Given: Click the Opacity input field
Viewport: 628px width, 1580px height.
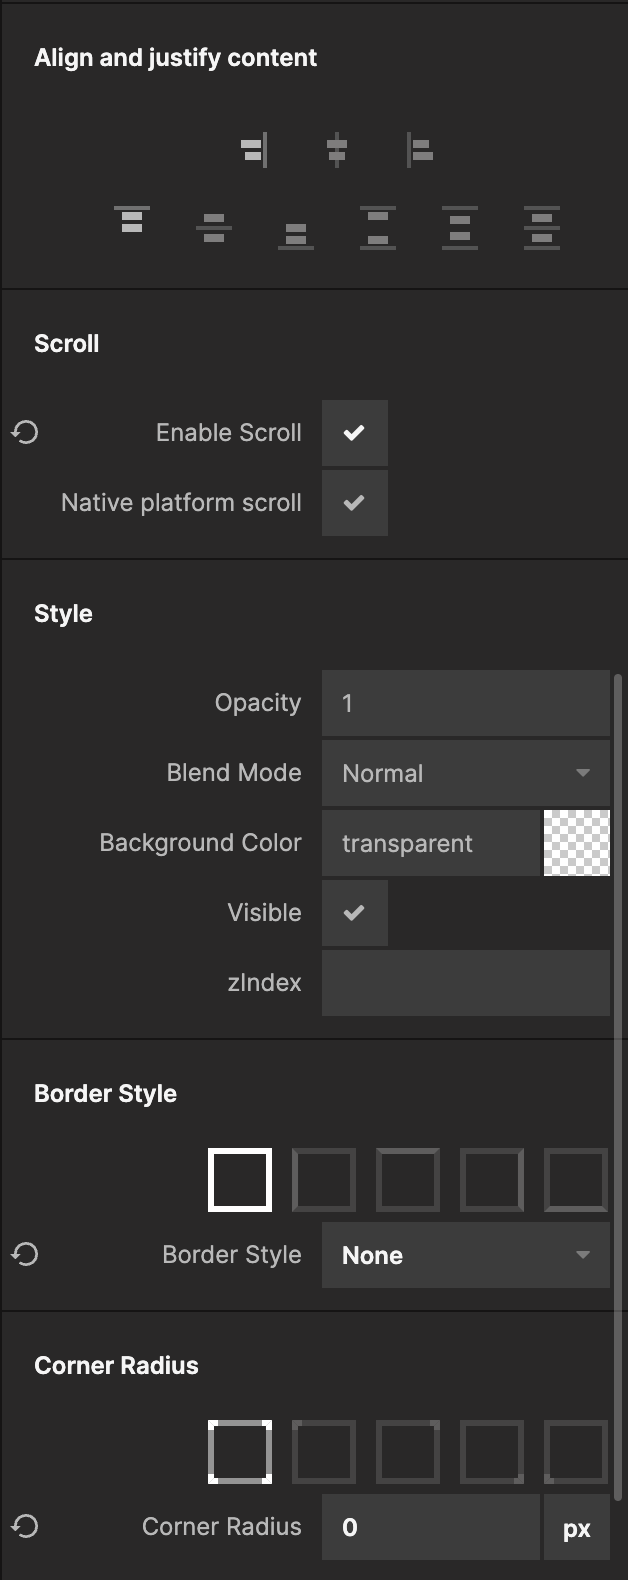Looking at the screenshot, I should 465,703.
